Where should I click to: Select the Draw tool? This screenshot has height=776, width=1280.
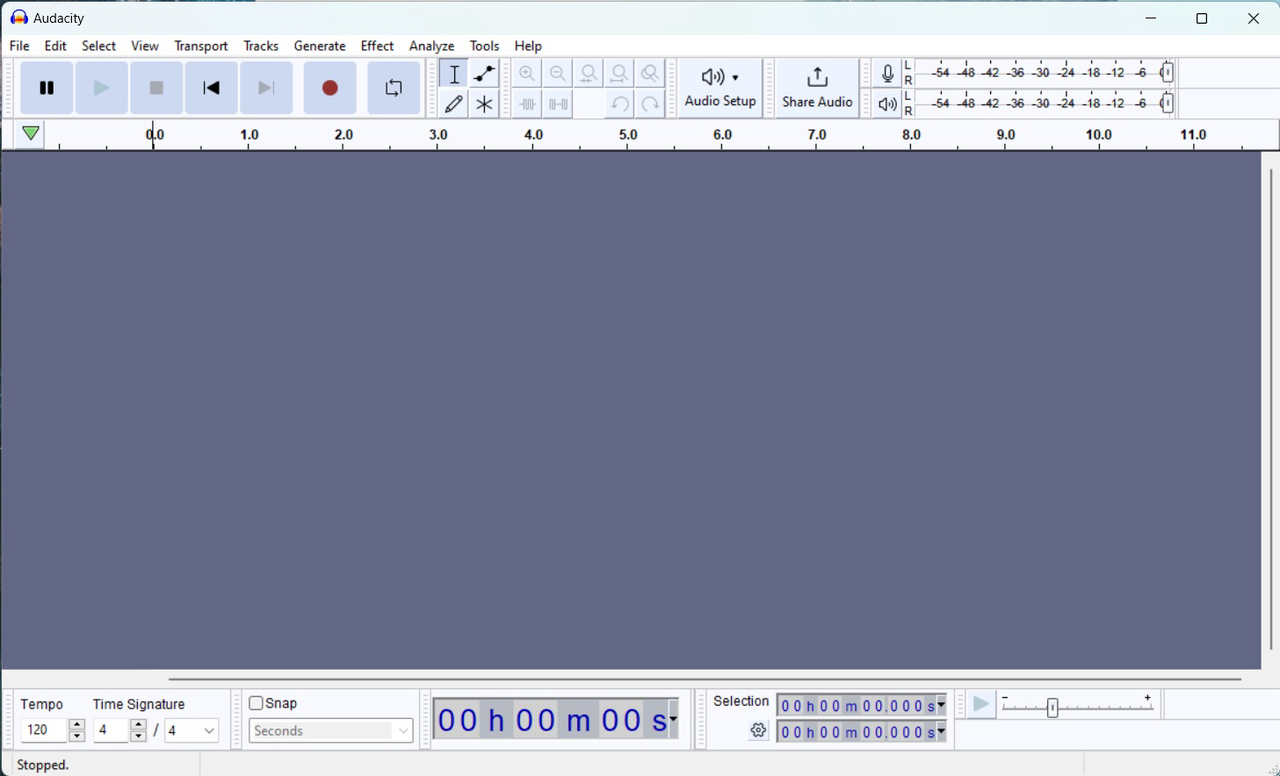pos(453,103)
